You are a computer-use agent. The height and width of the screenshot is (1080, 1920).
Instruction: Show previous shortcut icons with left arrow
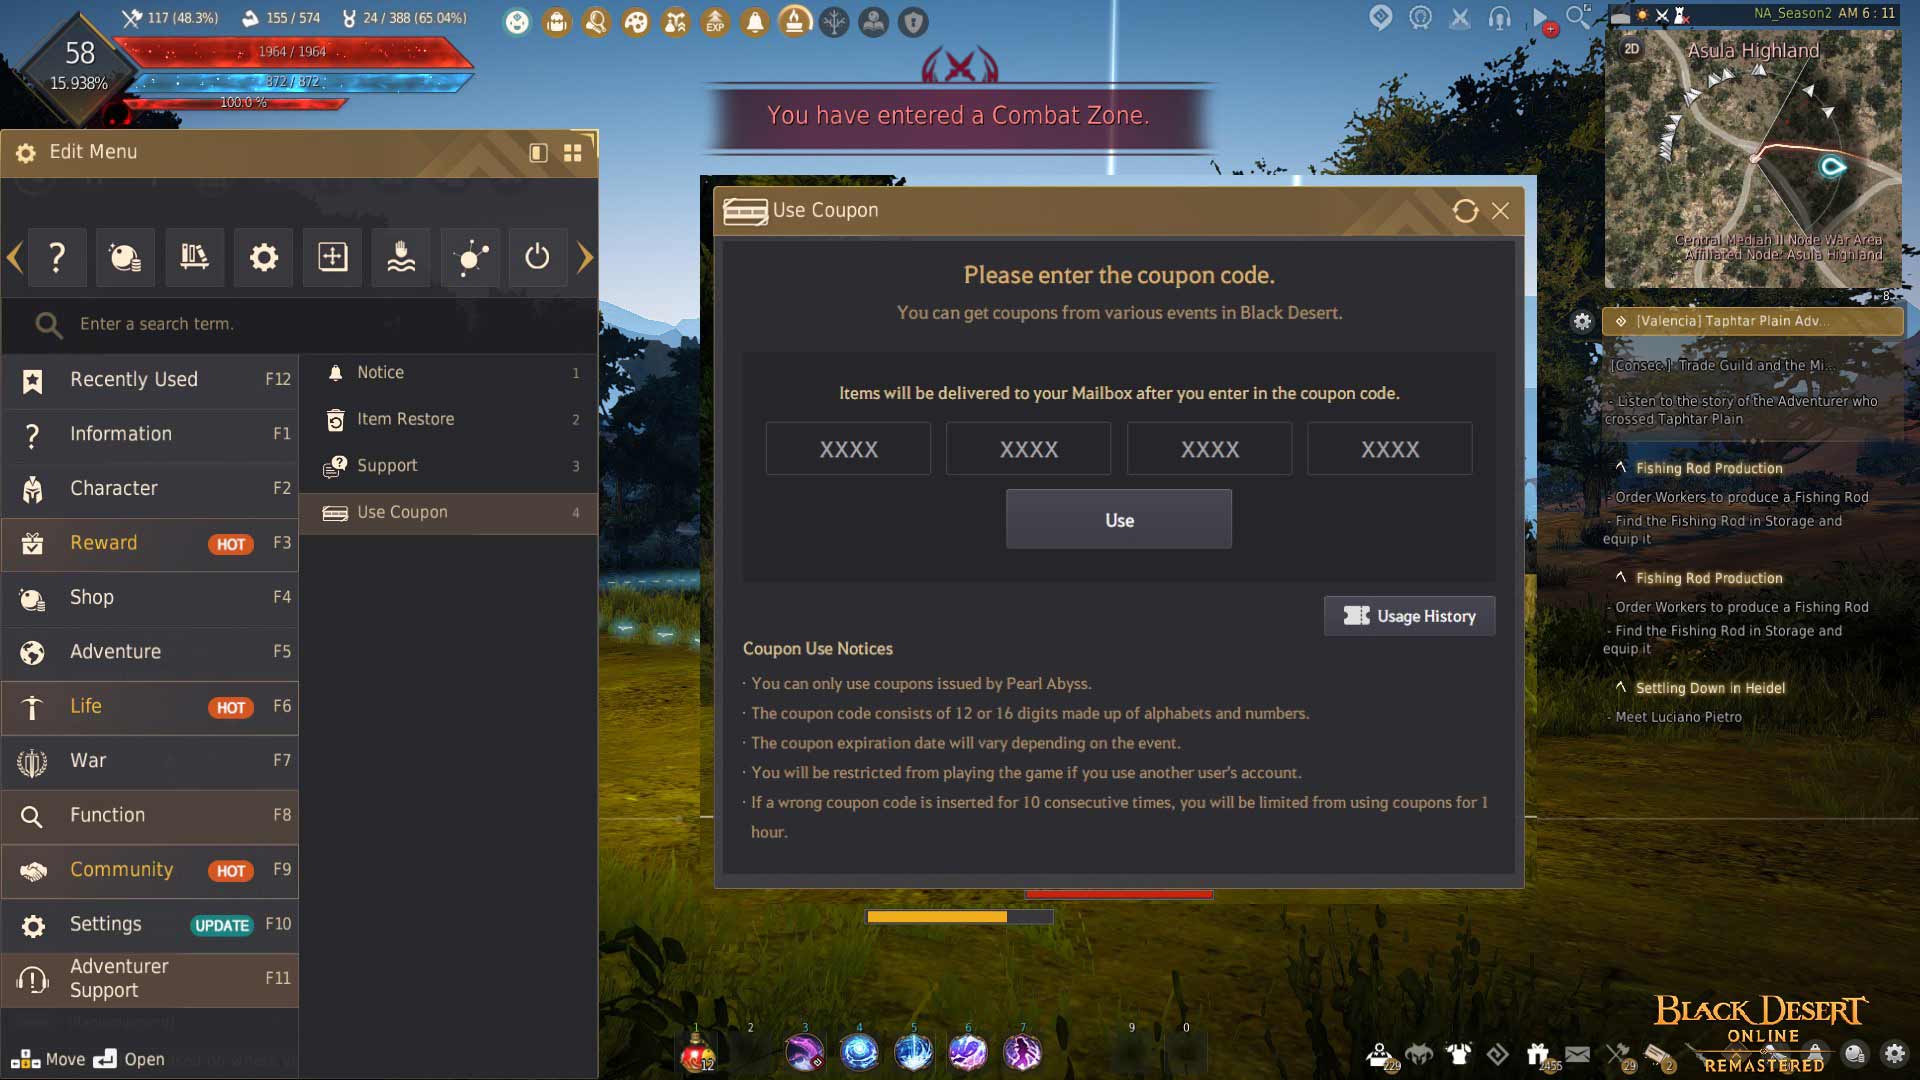click(x=14, y=257)
